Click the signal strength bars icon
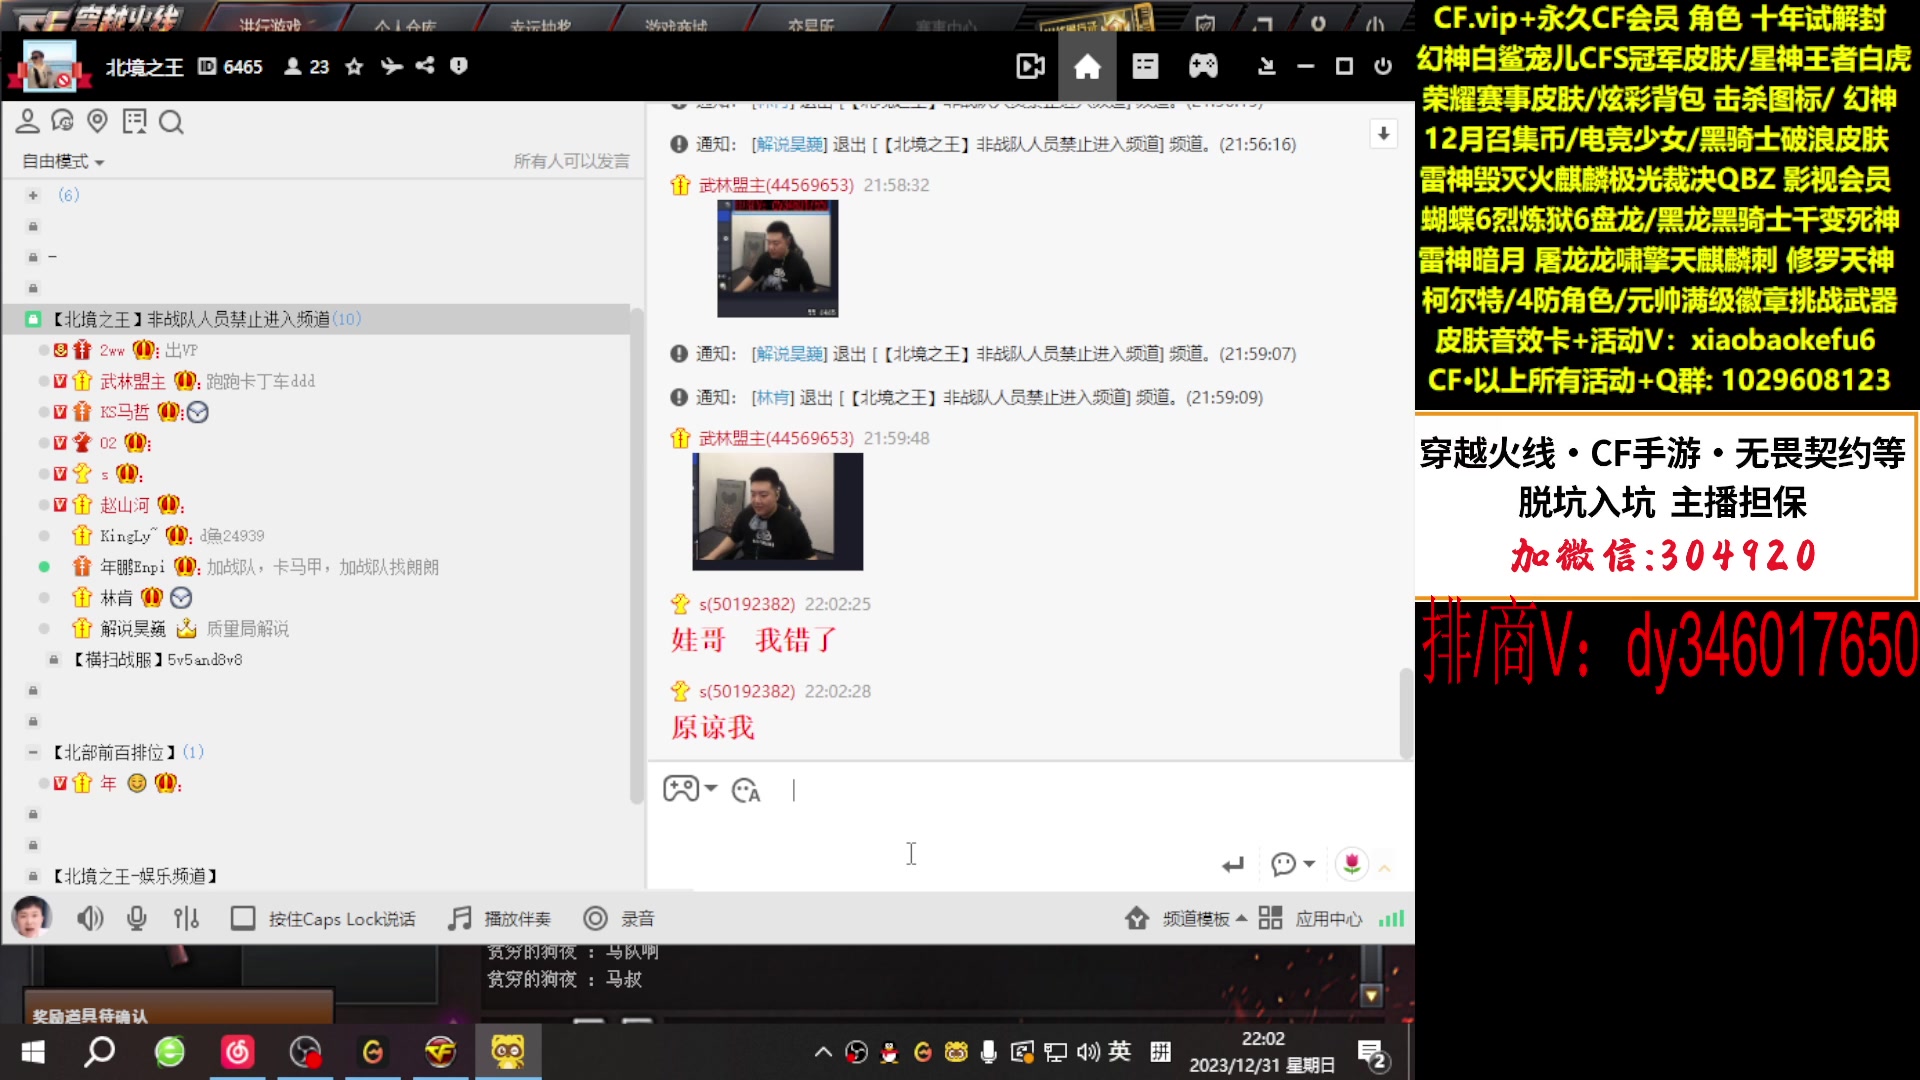 tap(1391, 918)
